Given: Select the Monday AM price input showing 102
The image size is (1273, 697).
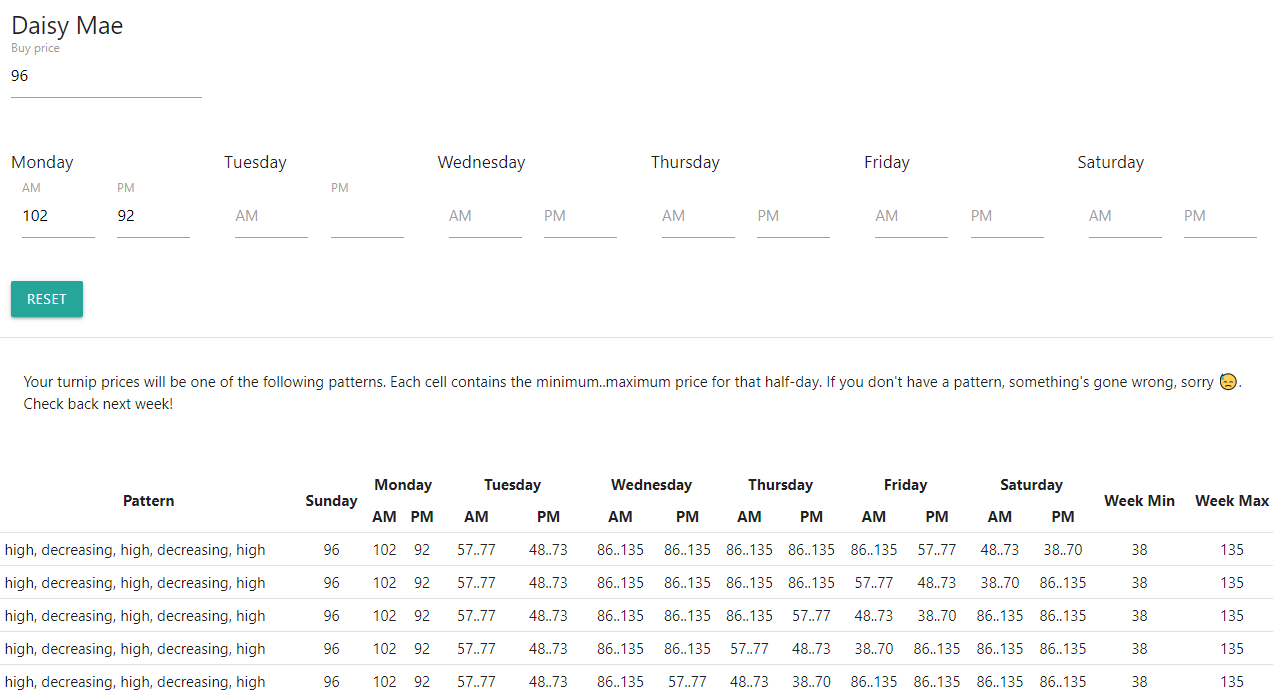Looking at the screenshot, I should pyautogui.click(x=58, y=216).
